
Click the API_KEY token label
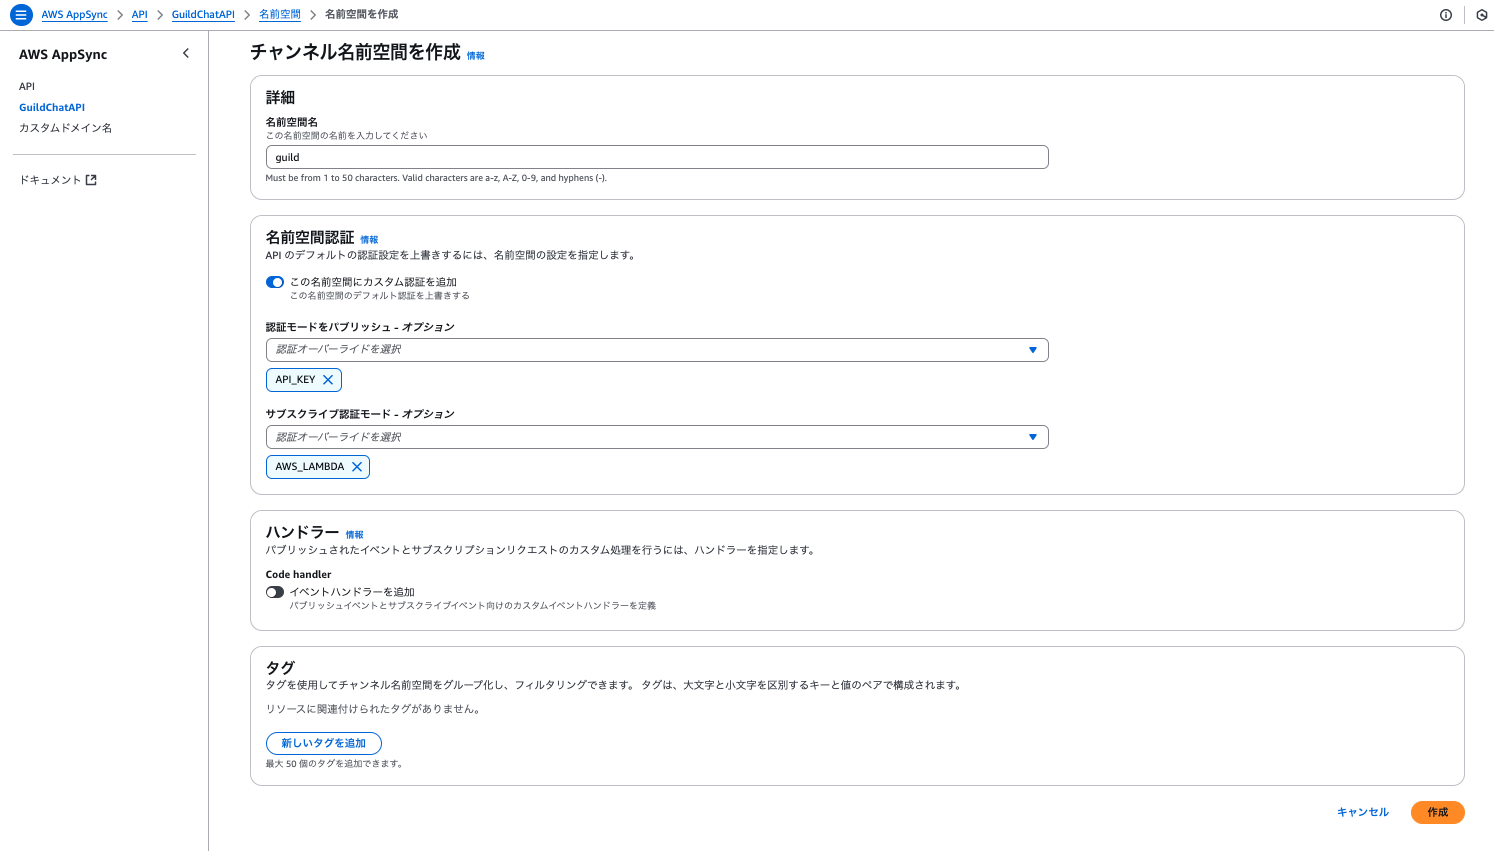tap(295, 380)
